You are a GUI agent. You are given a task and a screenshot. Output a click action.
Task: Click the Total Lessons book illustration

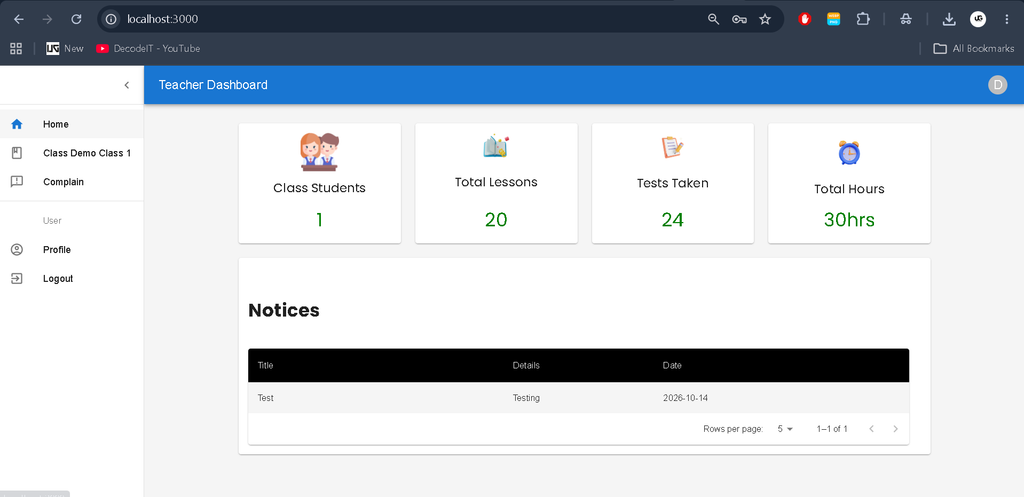(496, 146)
